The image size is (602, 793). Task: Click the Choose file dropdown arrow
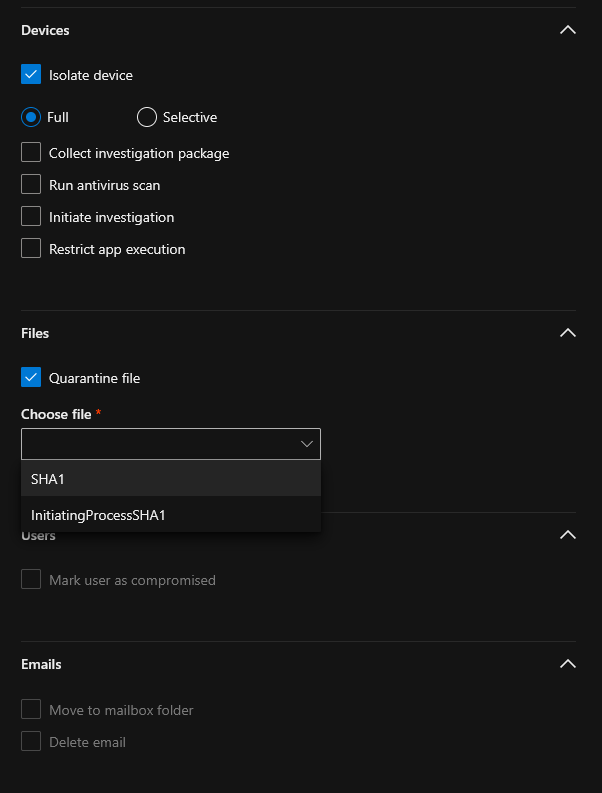[307, 444]
